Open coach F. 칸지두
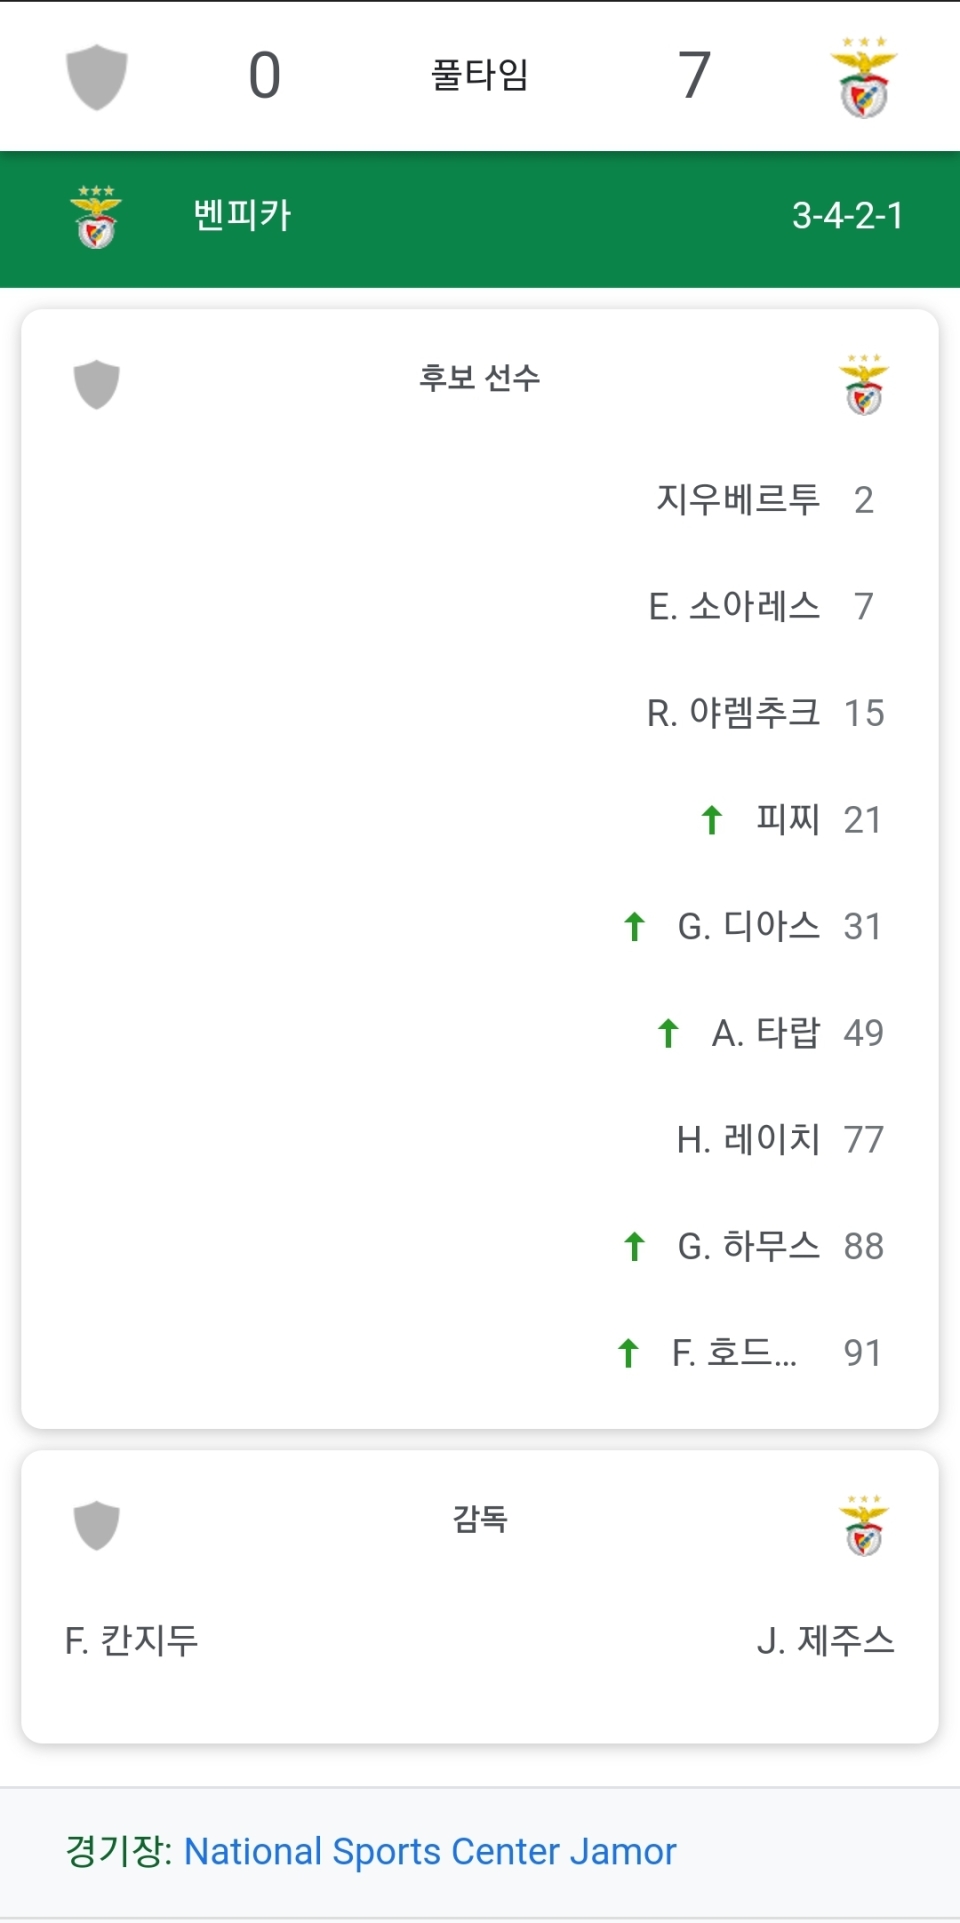 coord(132,1641)
